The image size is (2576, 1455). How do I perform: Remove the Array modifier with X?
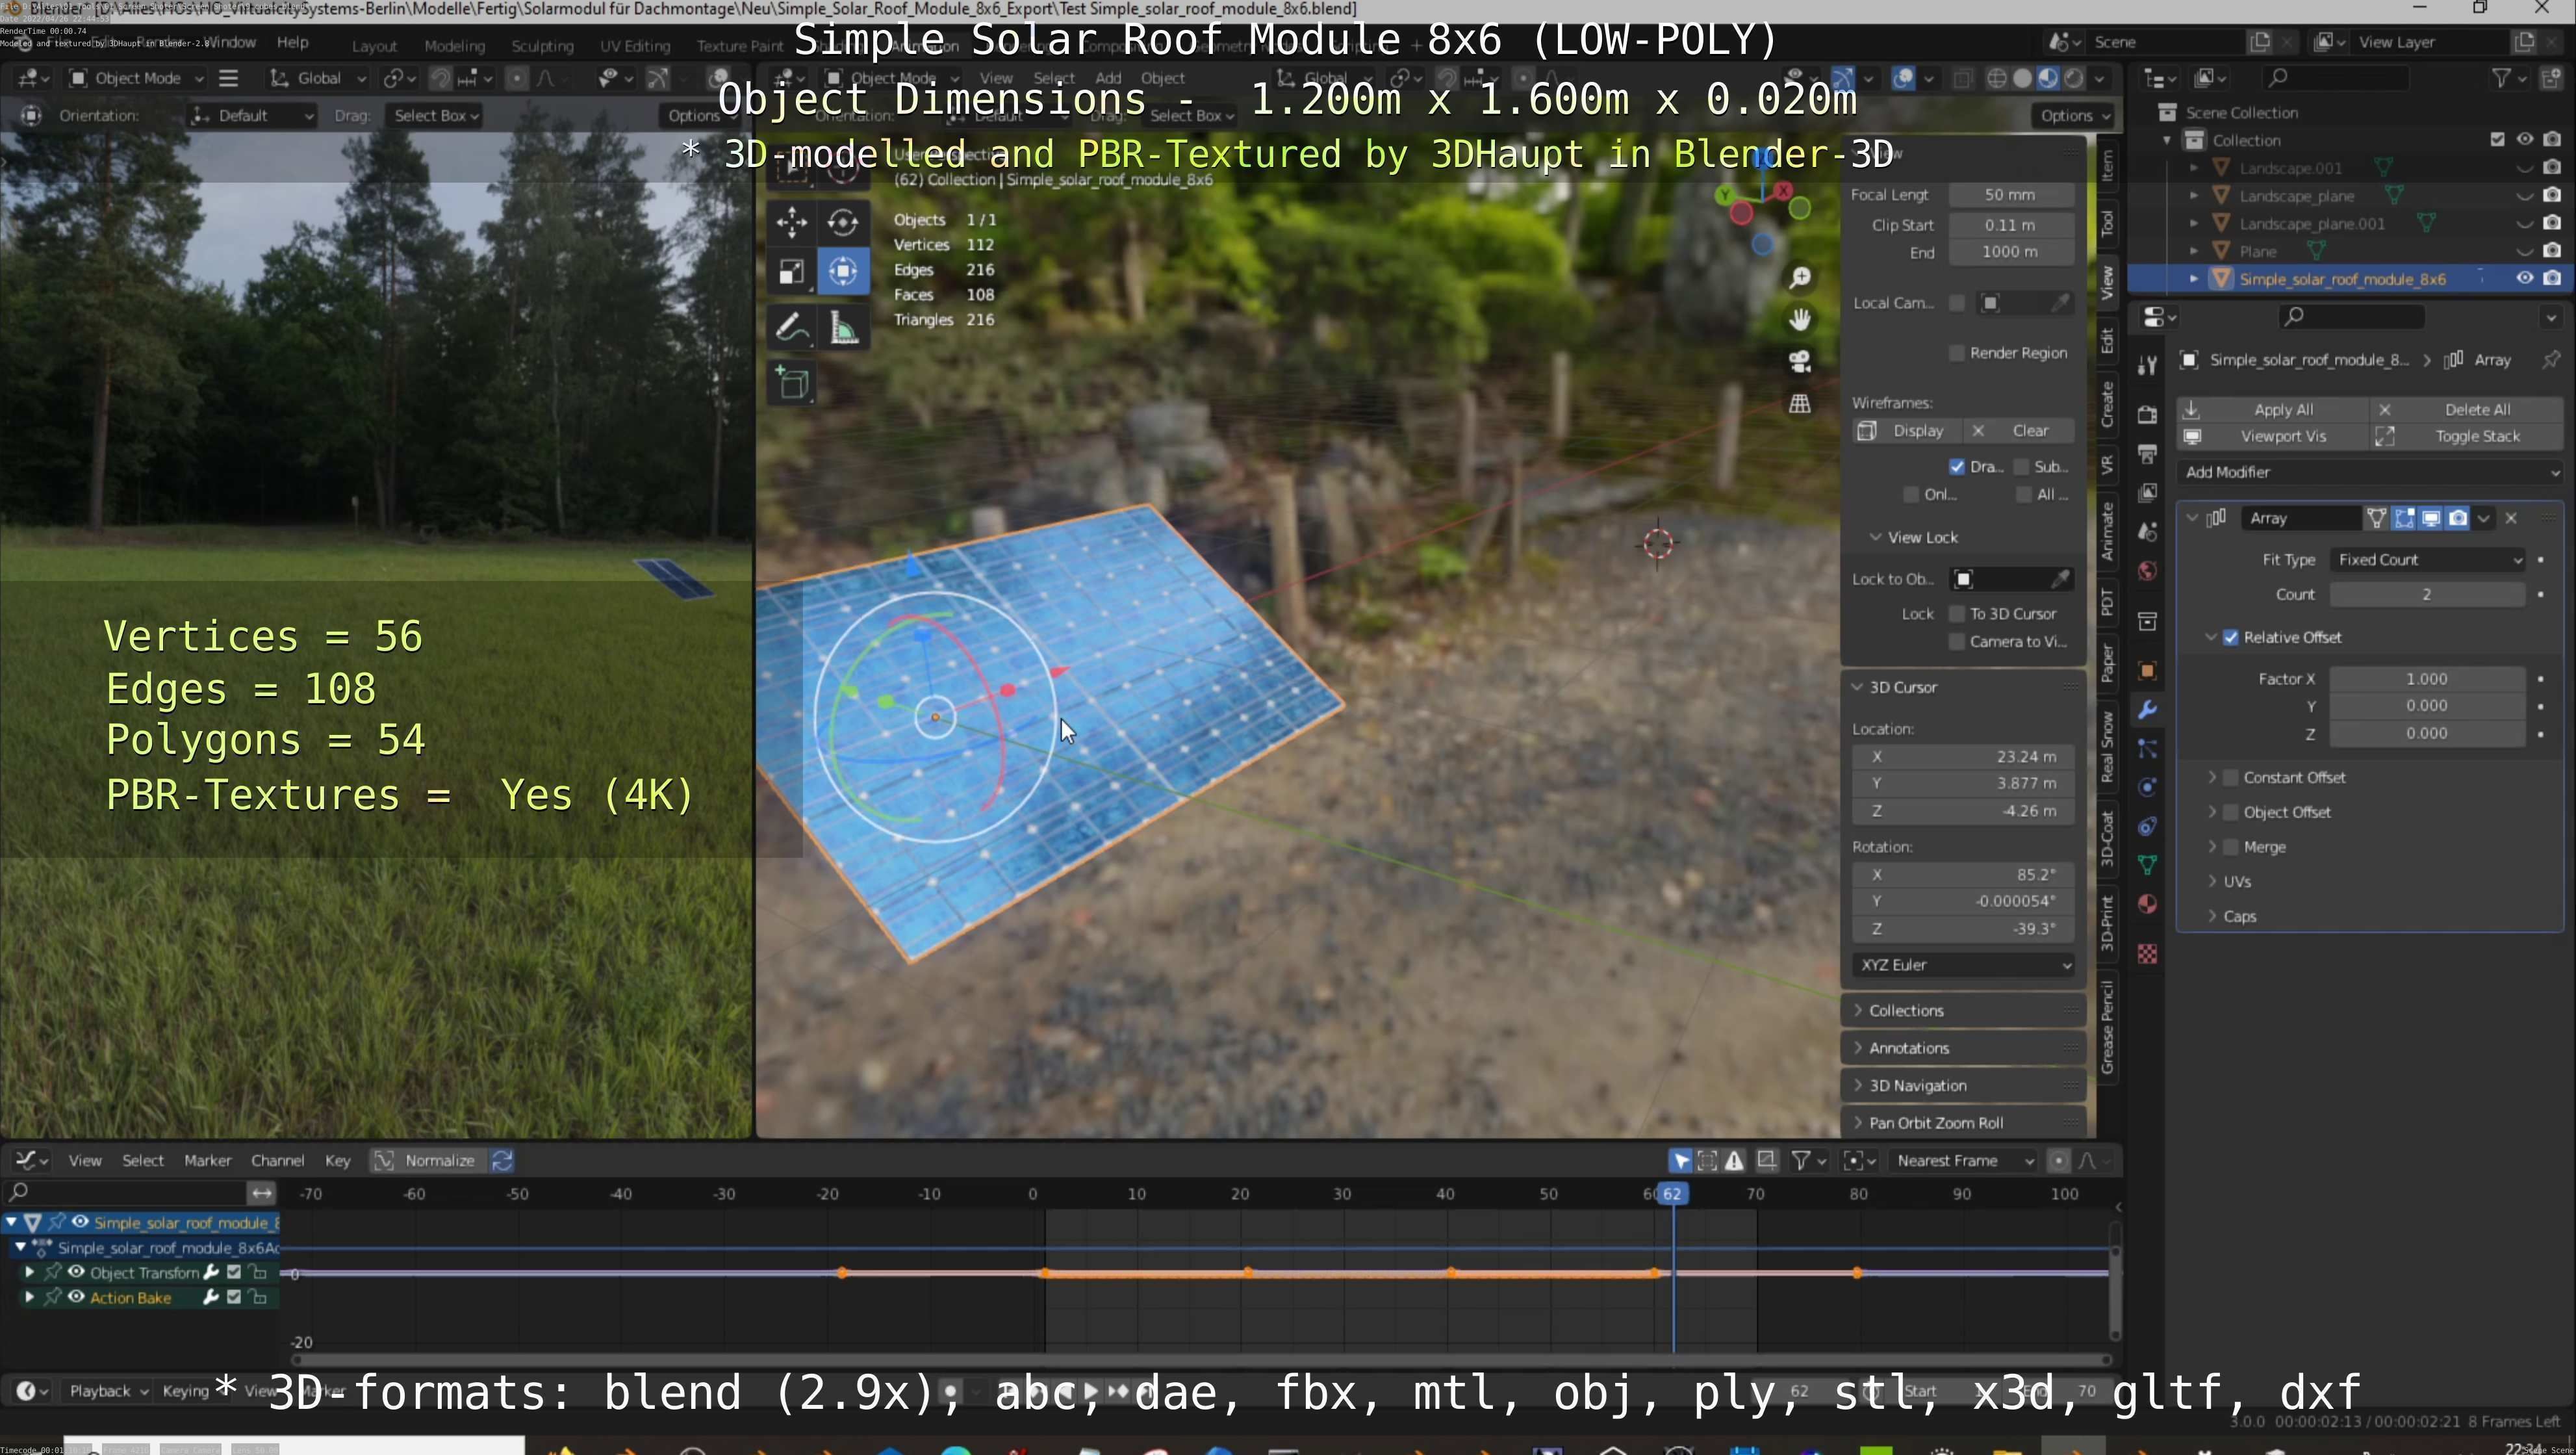2511,518
